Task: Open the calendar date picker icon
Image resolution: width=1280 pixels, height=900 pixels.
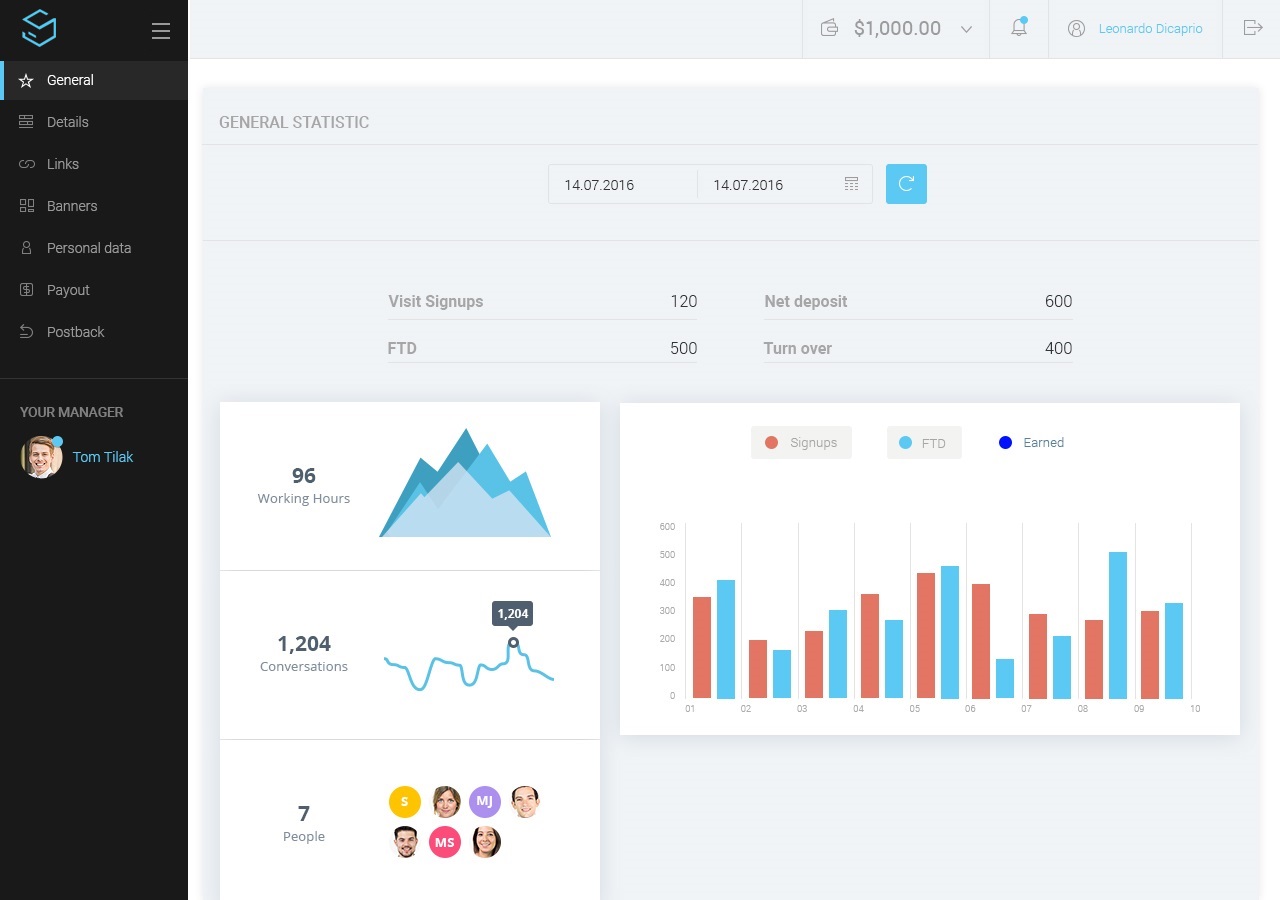Action: coord(851,184)
